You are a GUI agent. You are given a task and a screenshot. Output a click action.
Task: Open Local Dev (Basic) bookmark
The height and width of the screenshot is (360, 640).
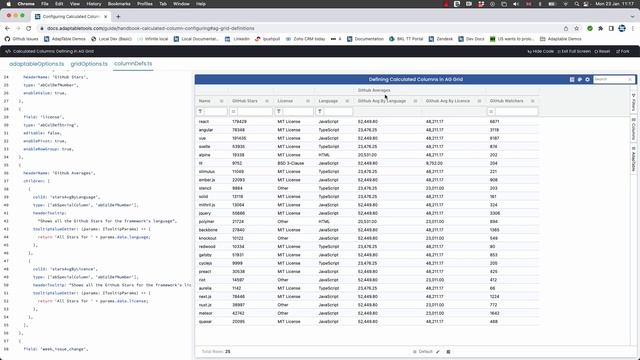(x=111, y=39)
